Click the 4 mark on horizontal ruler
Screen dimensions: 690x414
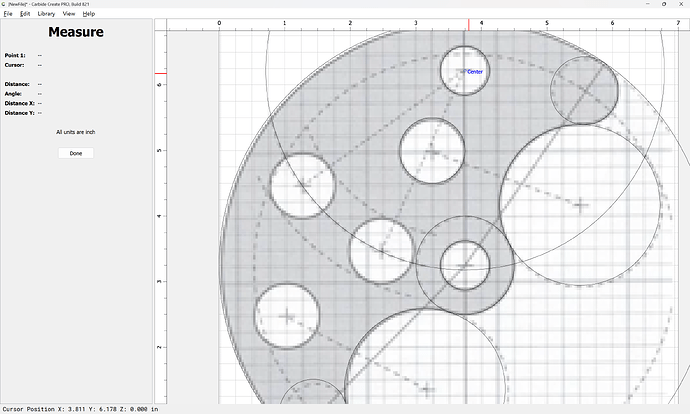(481, 23)
